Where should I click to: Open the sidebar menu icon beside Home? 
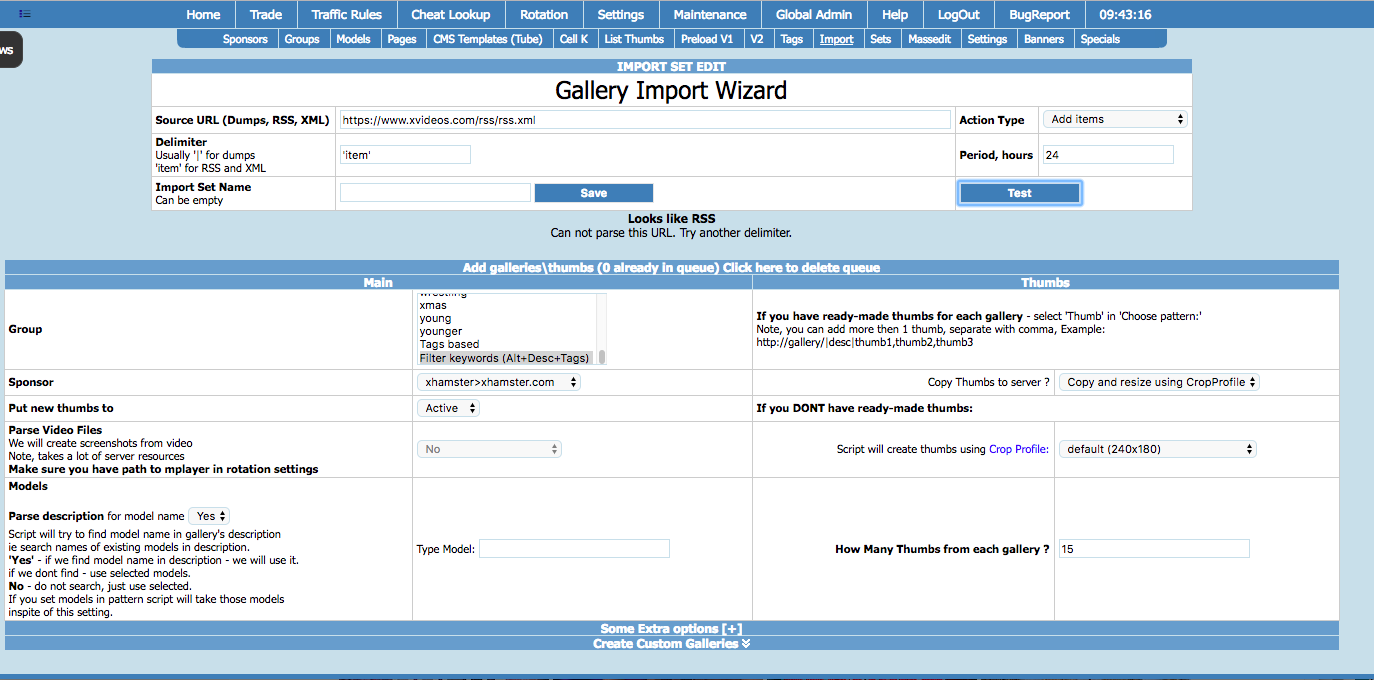[25, 14]
